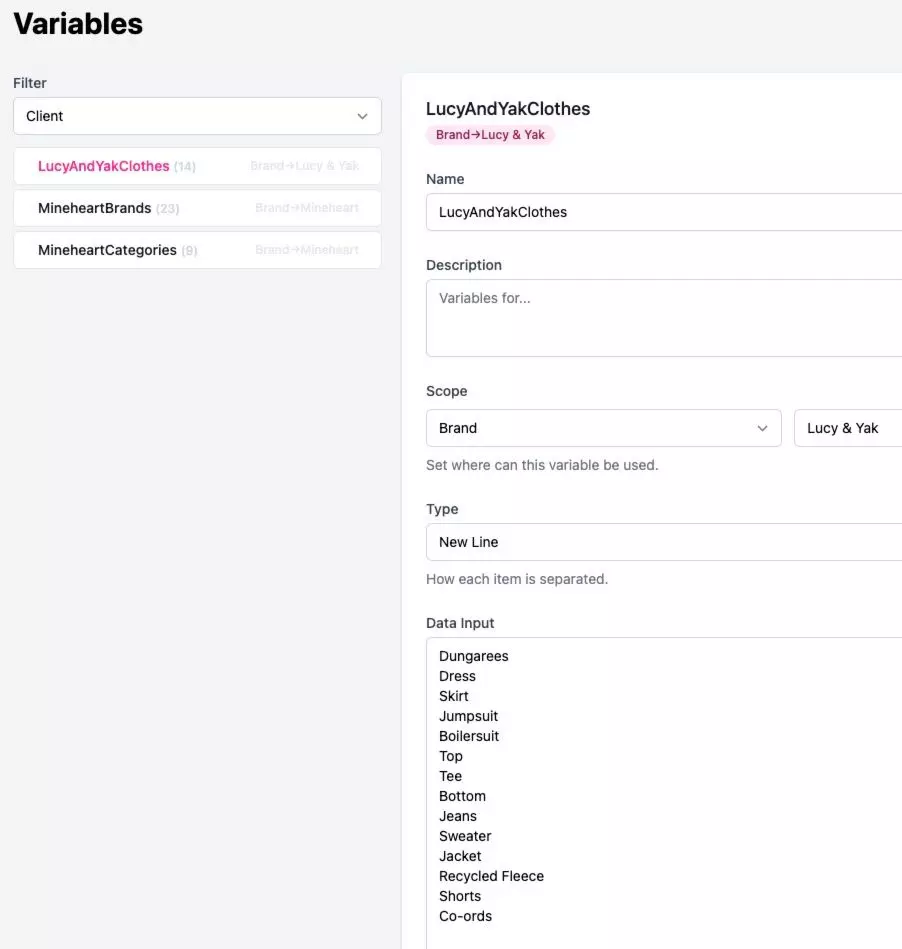The height and width of the screenshot is (949, 902).
Task: Click the Jacket line in Data Input
Action: tap(460, 856)
